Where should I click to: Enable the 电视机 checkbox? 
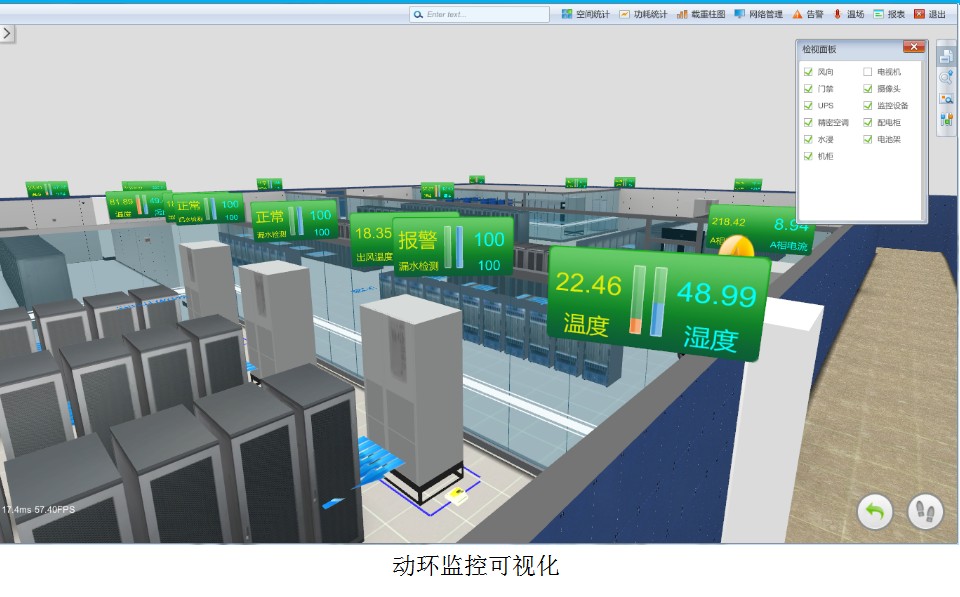coord(868,72)
